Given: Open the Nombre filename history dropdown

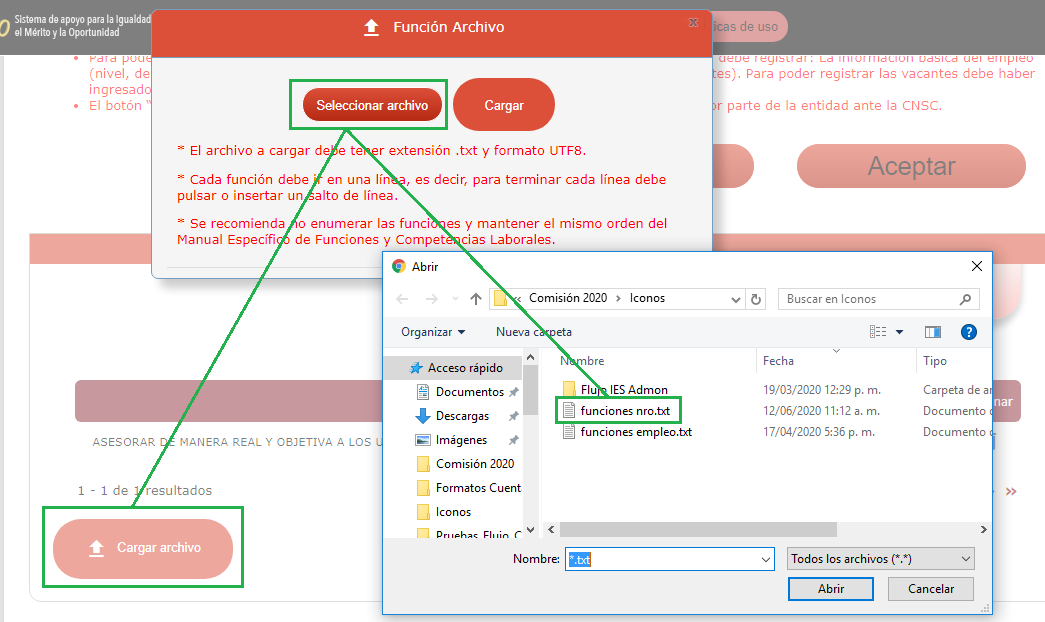Looking at the screenshot, I should [x=765, y=560].
